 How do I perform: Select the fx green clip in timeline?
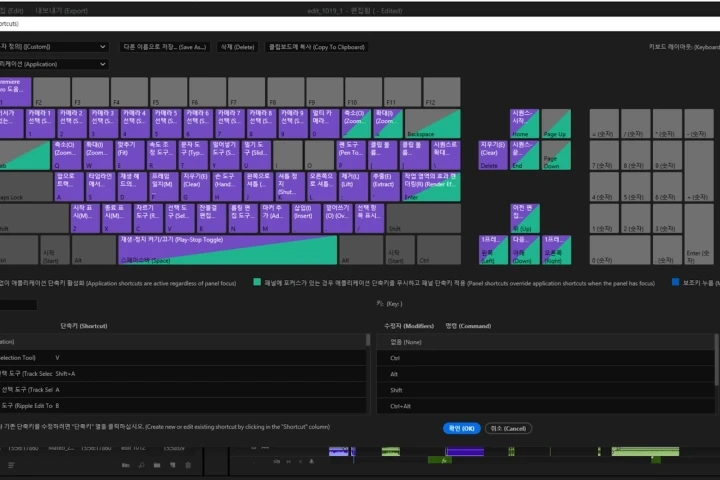pyautogui.click(x=439, y=460)
